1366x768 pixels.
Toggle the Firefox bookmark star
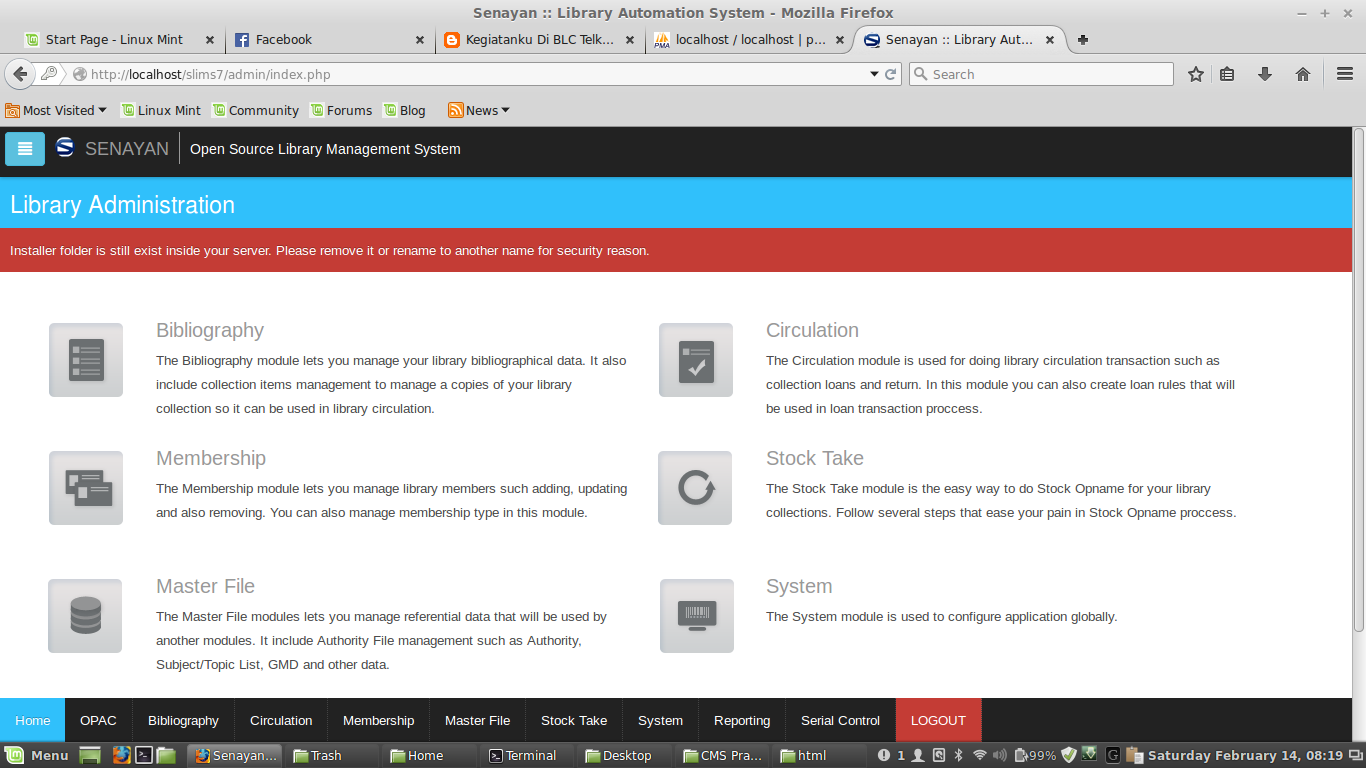click(x=1195, y=73)
